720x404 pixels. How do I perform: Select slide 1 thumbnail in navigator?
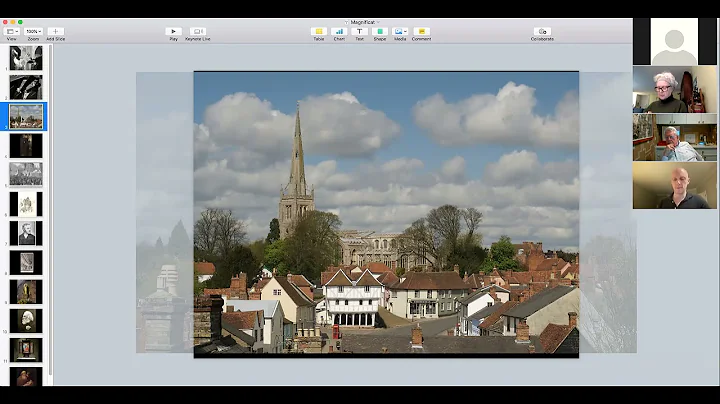pos(26,58)
